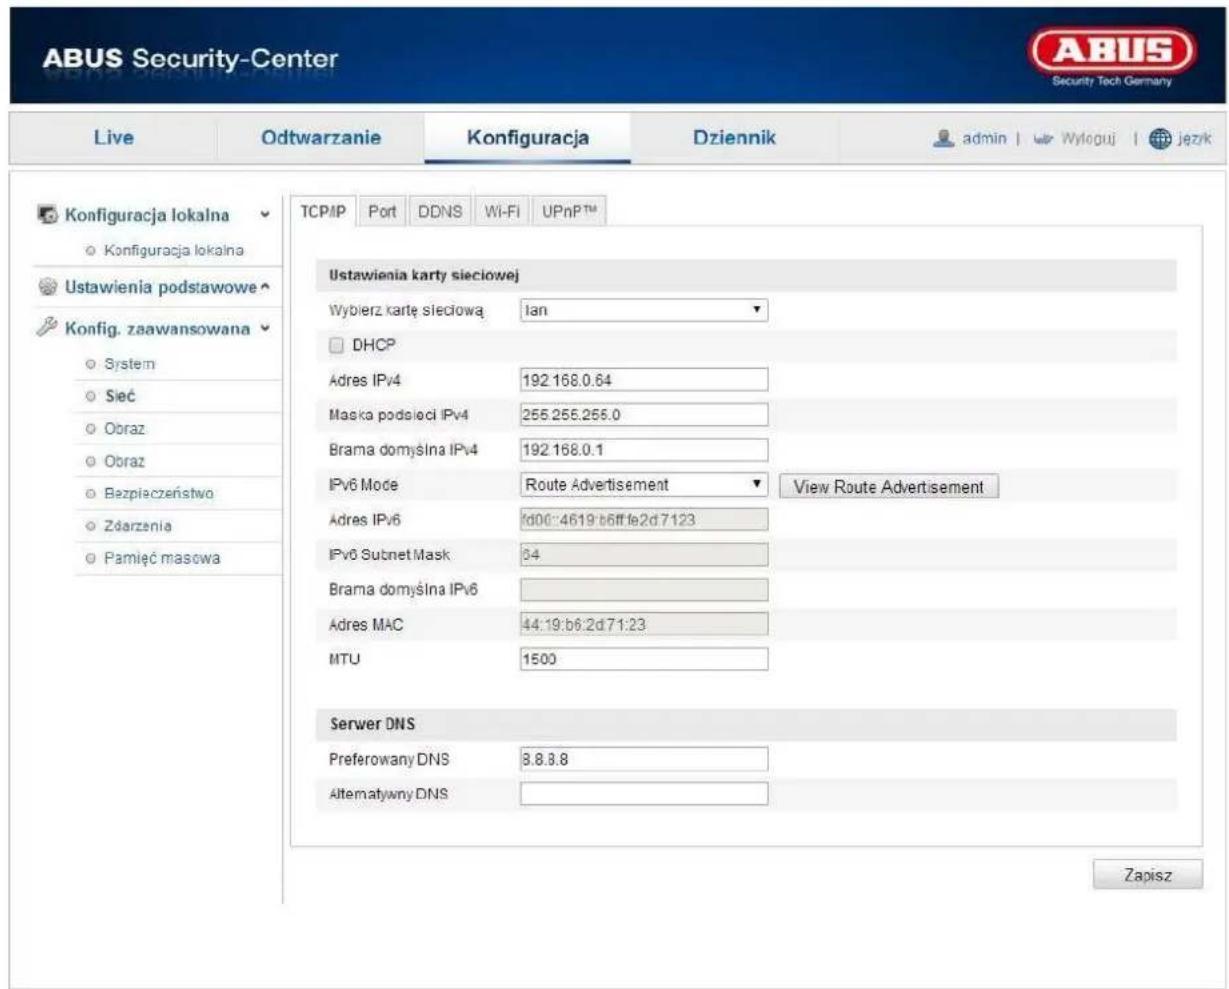Switch to the DDNS tab
This screenshot has width=1229, height=989.
click(440, 212)
